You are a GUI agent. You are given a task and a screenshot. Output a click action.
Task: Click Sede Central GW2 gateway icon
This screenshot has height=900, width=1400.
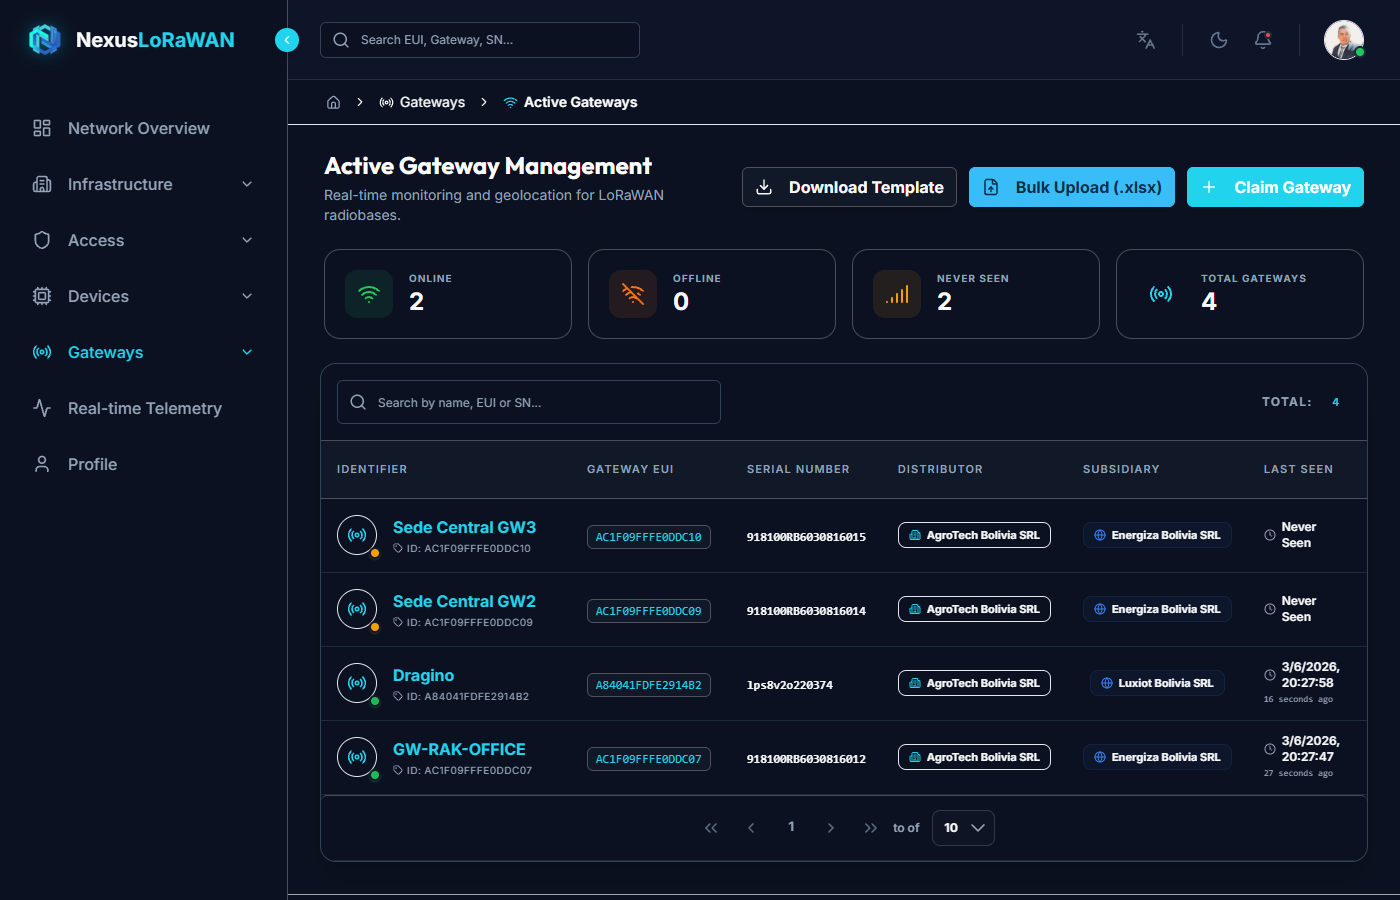coord(357,609)
